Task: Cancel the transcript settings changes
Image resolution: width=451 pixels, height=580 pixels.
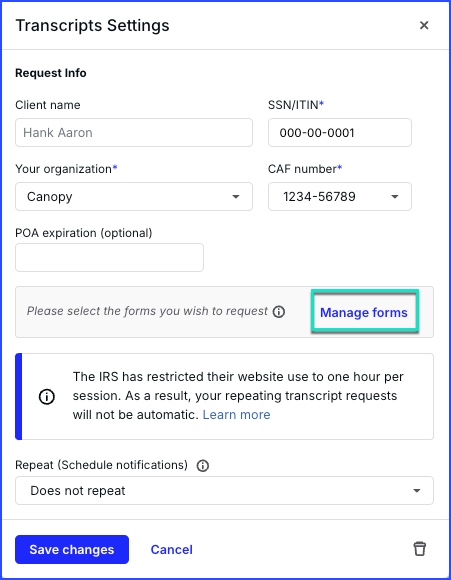Action: click(x=172, y=549)
